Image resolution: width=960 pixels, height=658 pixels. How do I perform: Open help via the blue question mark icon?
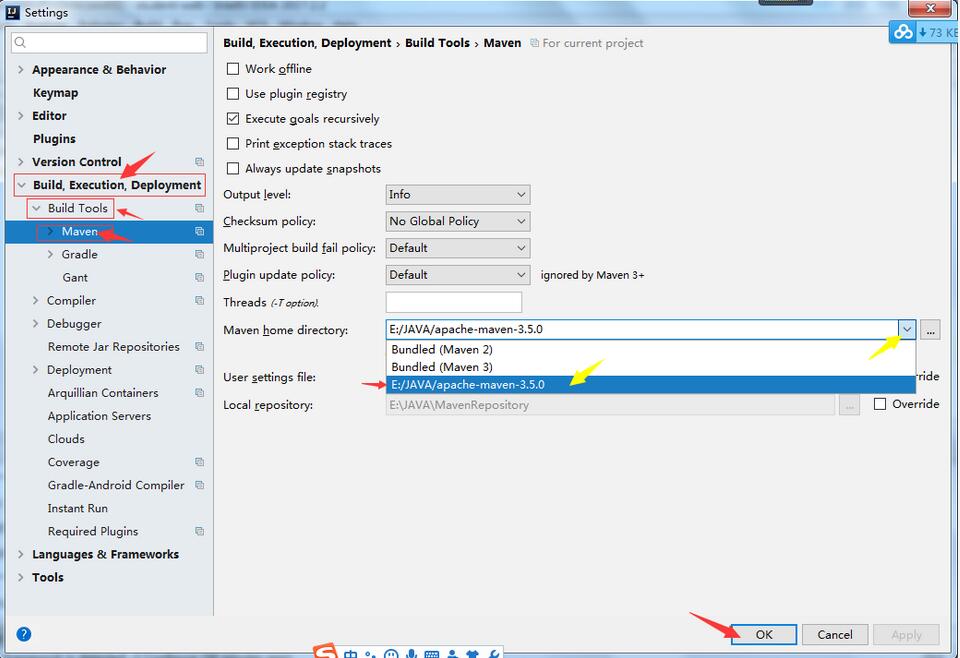[x=24, y=634]
